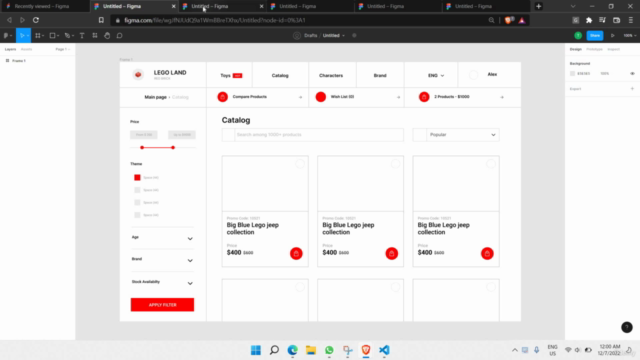Reload the page in browser
Screen dimensions: 640x360
pos(36,20)
